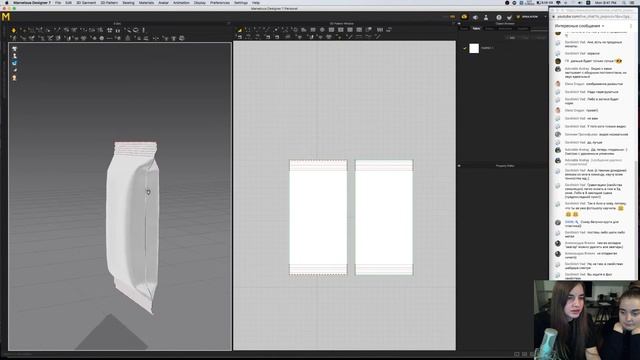Toggle the checkmark beside FABRIC 1
Viewport: 640px width, 360px height.
pyautogui.click(x=464, y=48)
